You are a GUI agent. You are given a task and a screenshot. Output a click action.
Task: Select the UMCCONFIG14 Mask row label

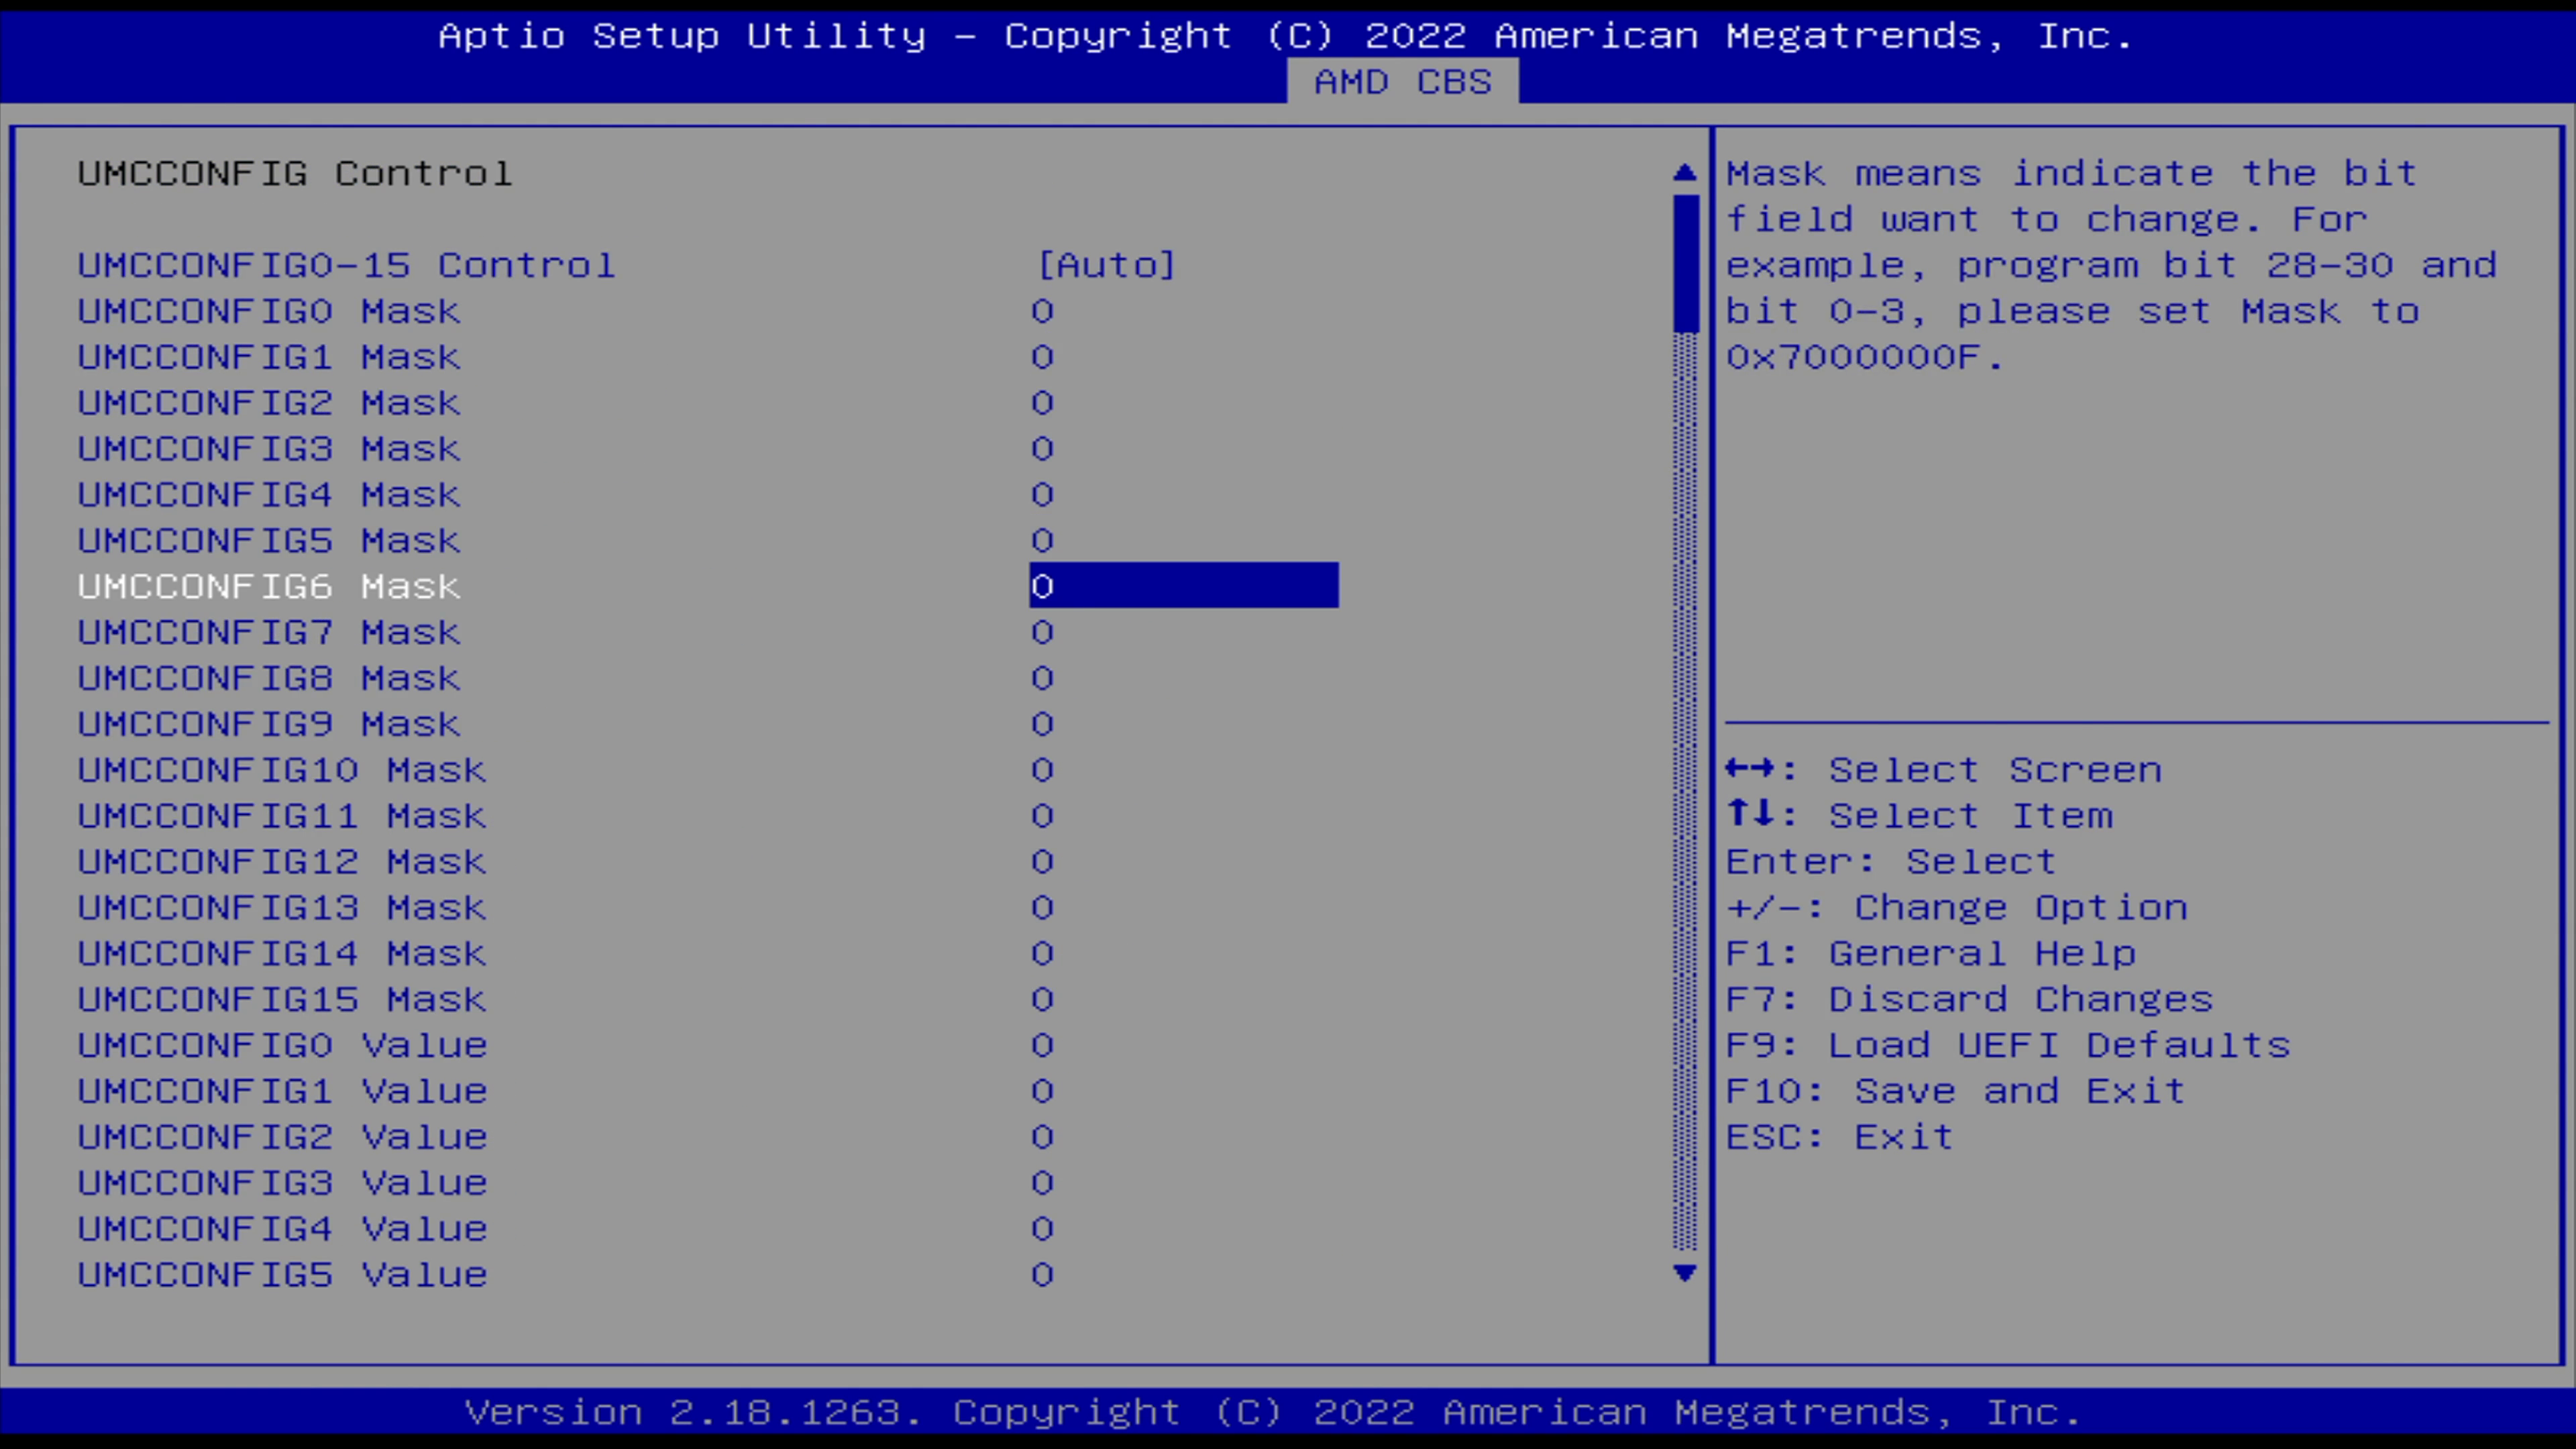pyautogui.click(x=282, y=954)
